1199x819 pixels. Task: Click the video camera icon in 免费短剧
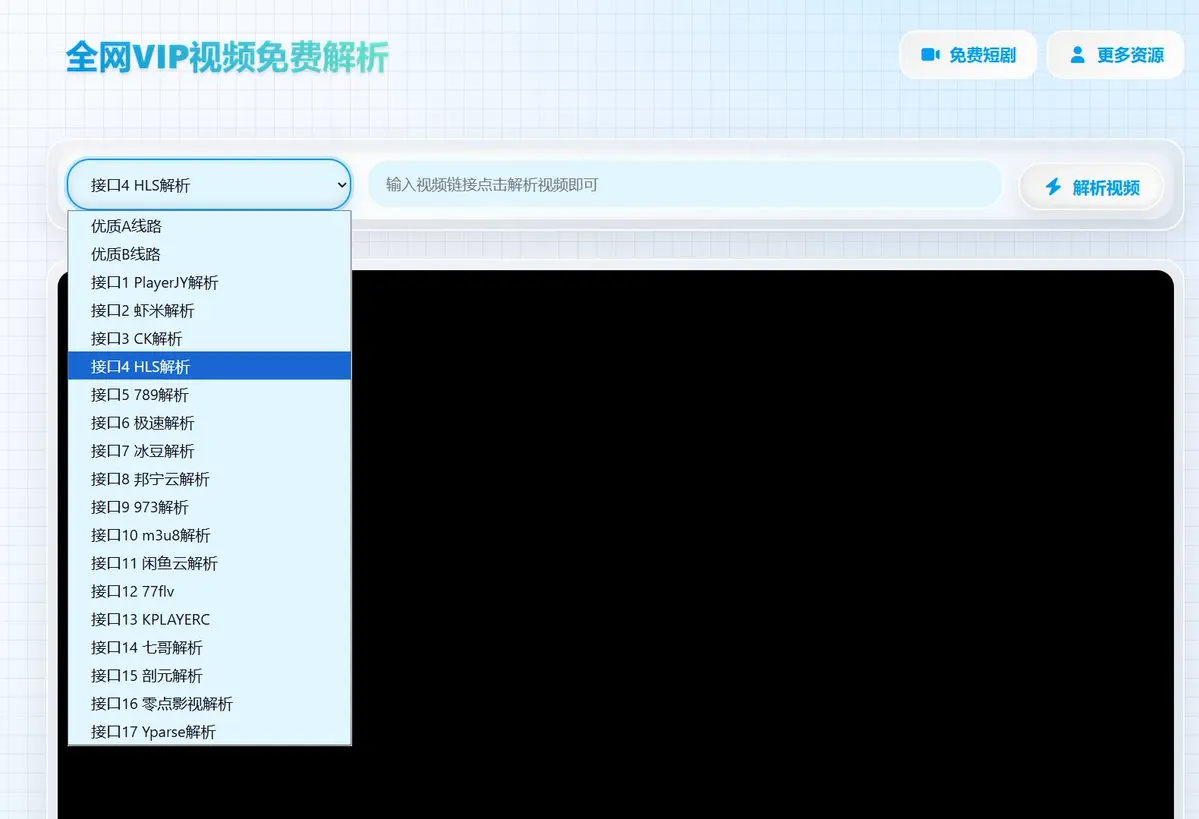pos(930,54)
